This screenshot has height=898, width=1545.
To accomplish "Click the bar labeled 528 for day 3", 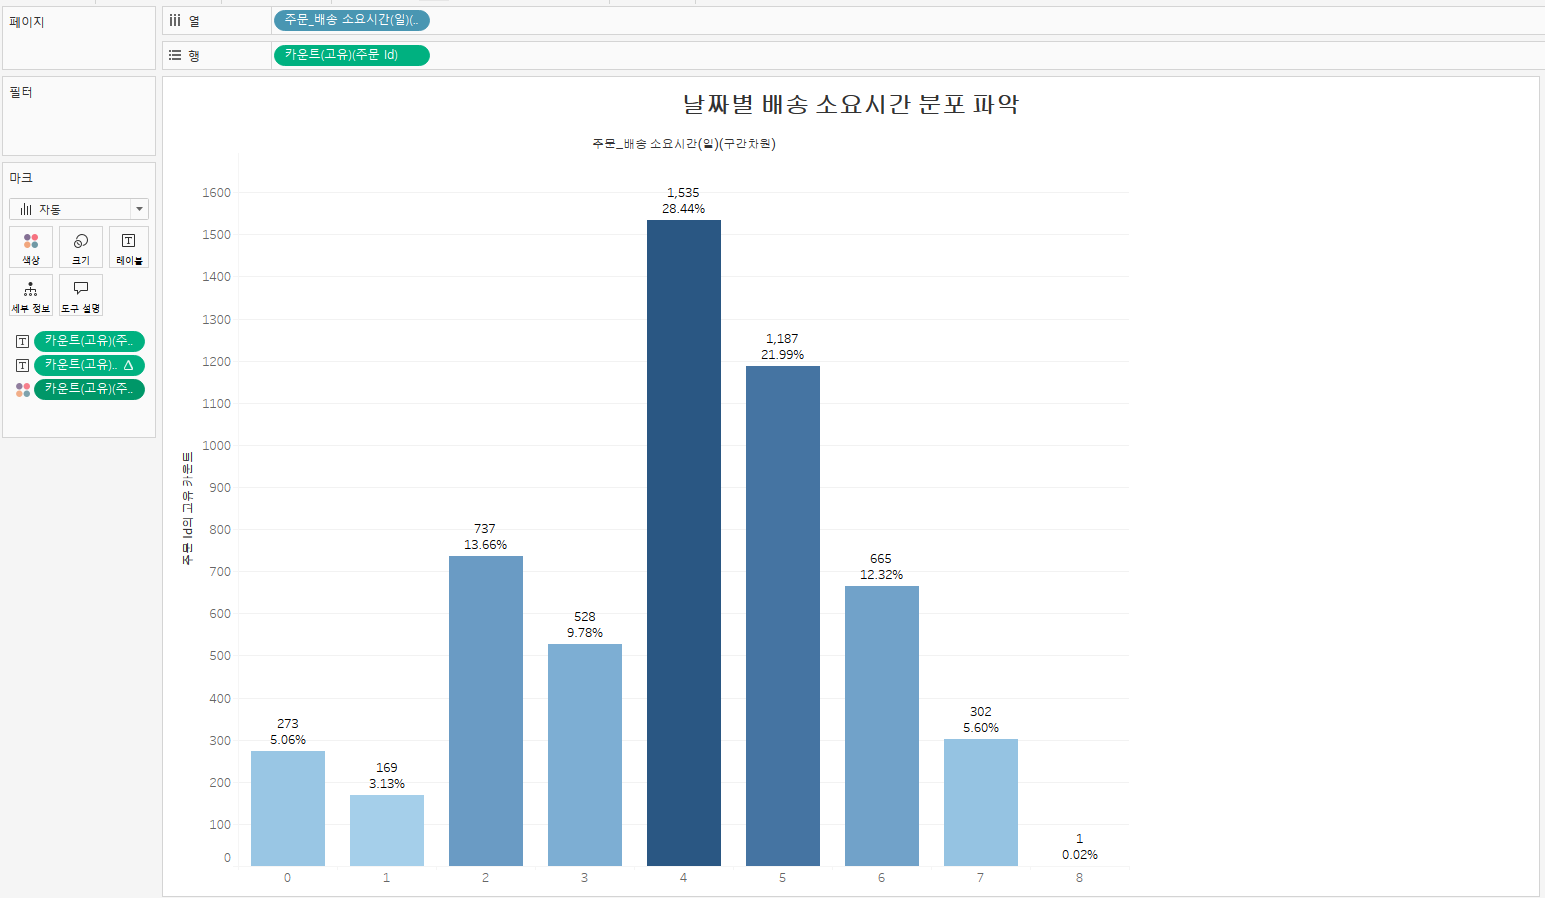I will [x=585, y=755].
